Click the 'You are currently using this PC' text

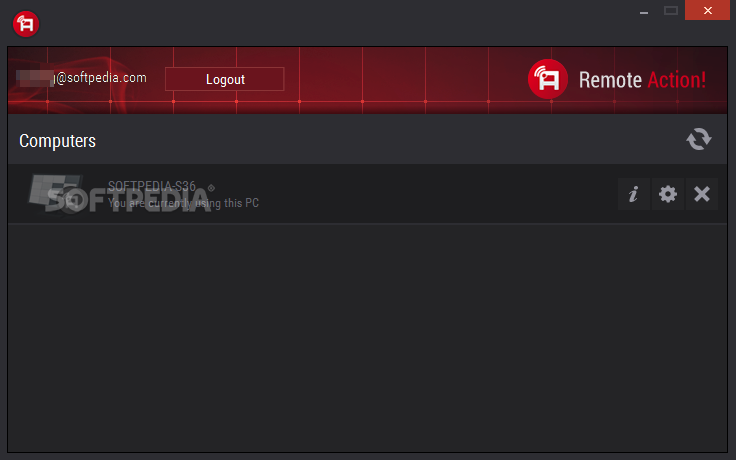[x=183, y=203]
